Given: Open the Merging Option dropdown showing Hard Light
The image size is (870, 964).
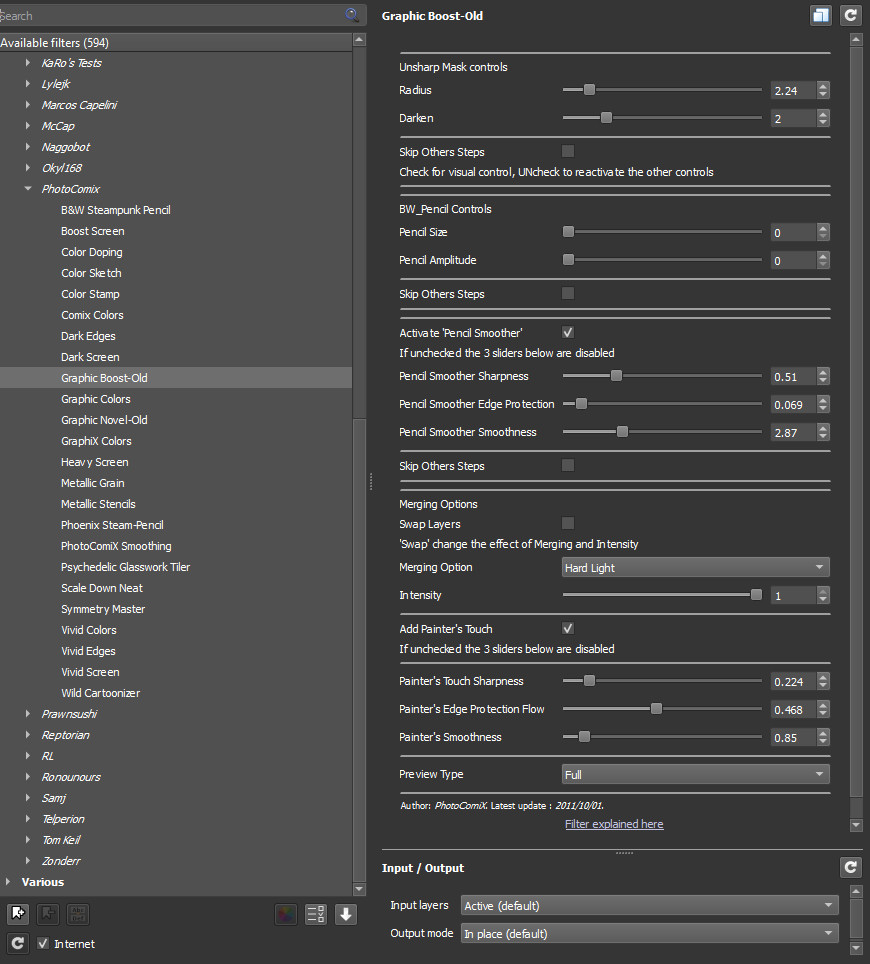Looking at the screenshot, I should pyautogui.click(x=695, y=568).
